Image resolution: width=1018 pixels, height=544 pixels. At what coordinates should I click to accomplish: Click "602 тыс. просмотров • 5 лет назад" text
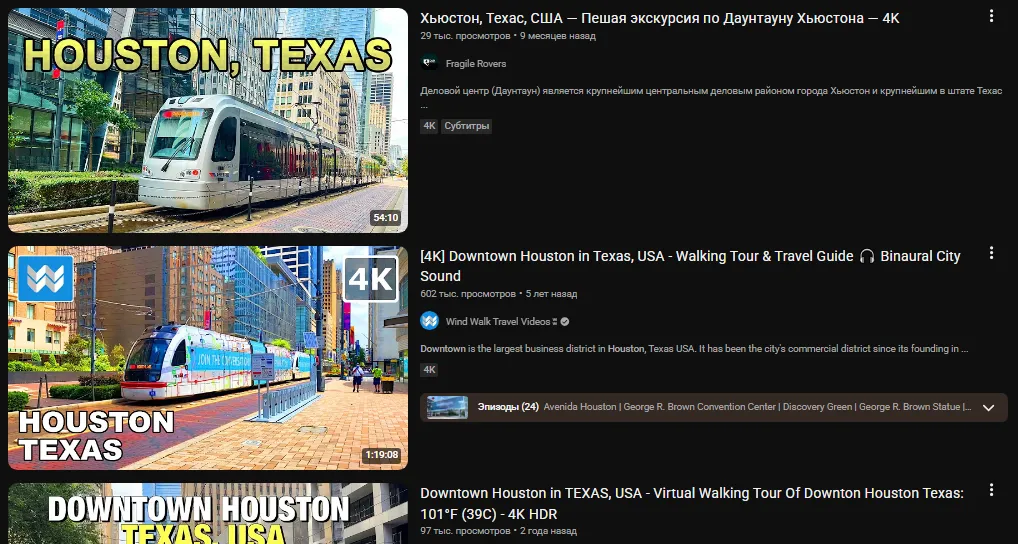click(499, 293)
